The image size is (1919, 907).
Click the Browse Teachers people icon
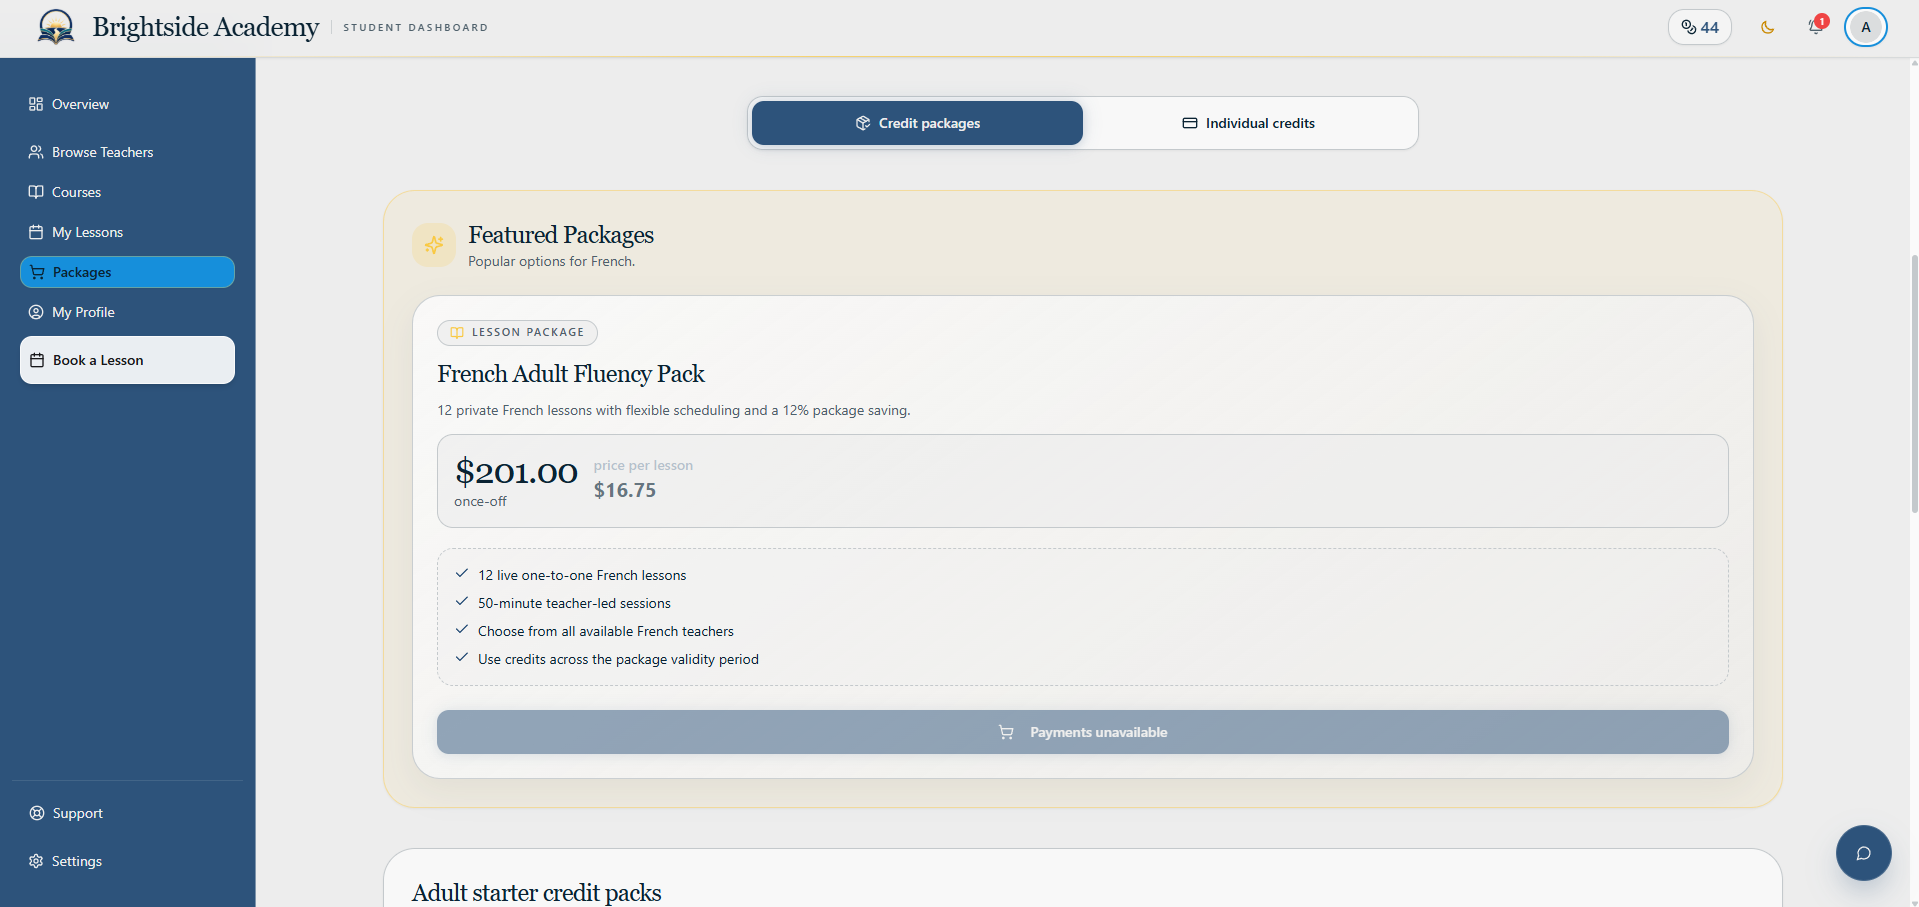coord(36,152)
